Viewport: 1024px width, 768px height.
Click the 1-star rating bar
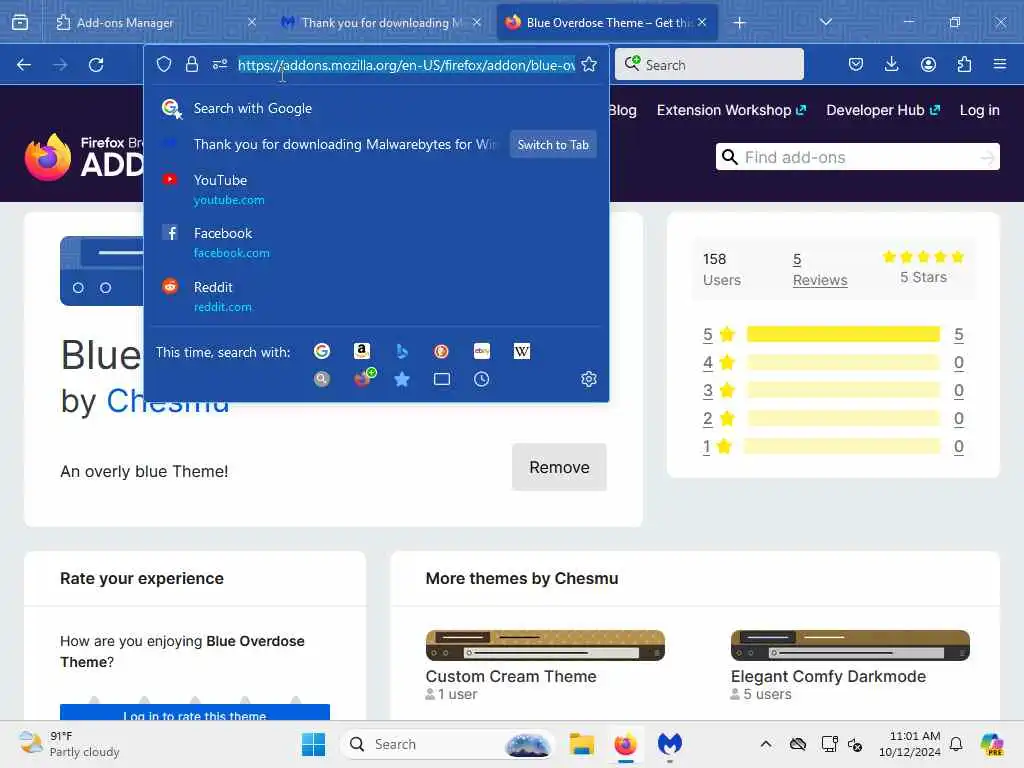click(x=843, y=446)
